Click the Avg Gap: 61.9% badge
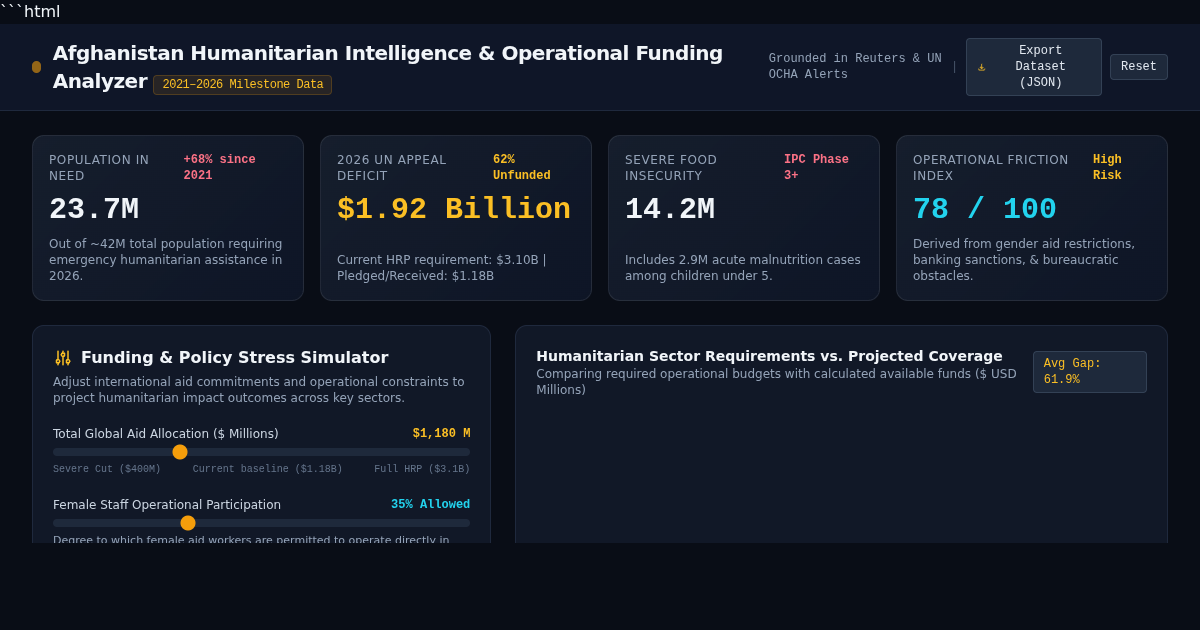This screenshot has width=1200, height=630. pyautogui.click(x=1089, y=372)
